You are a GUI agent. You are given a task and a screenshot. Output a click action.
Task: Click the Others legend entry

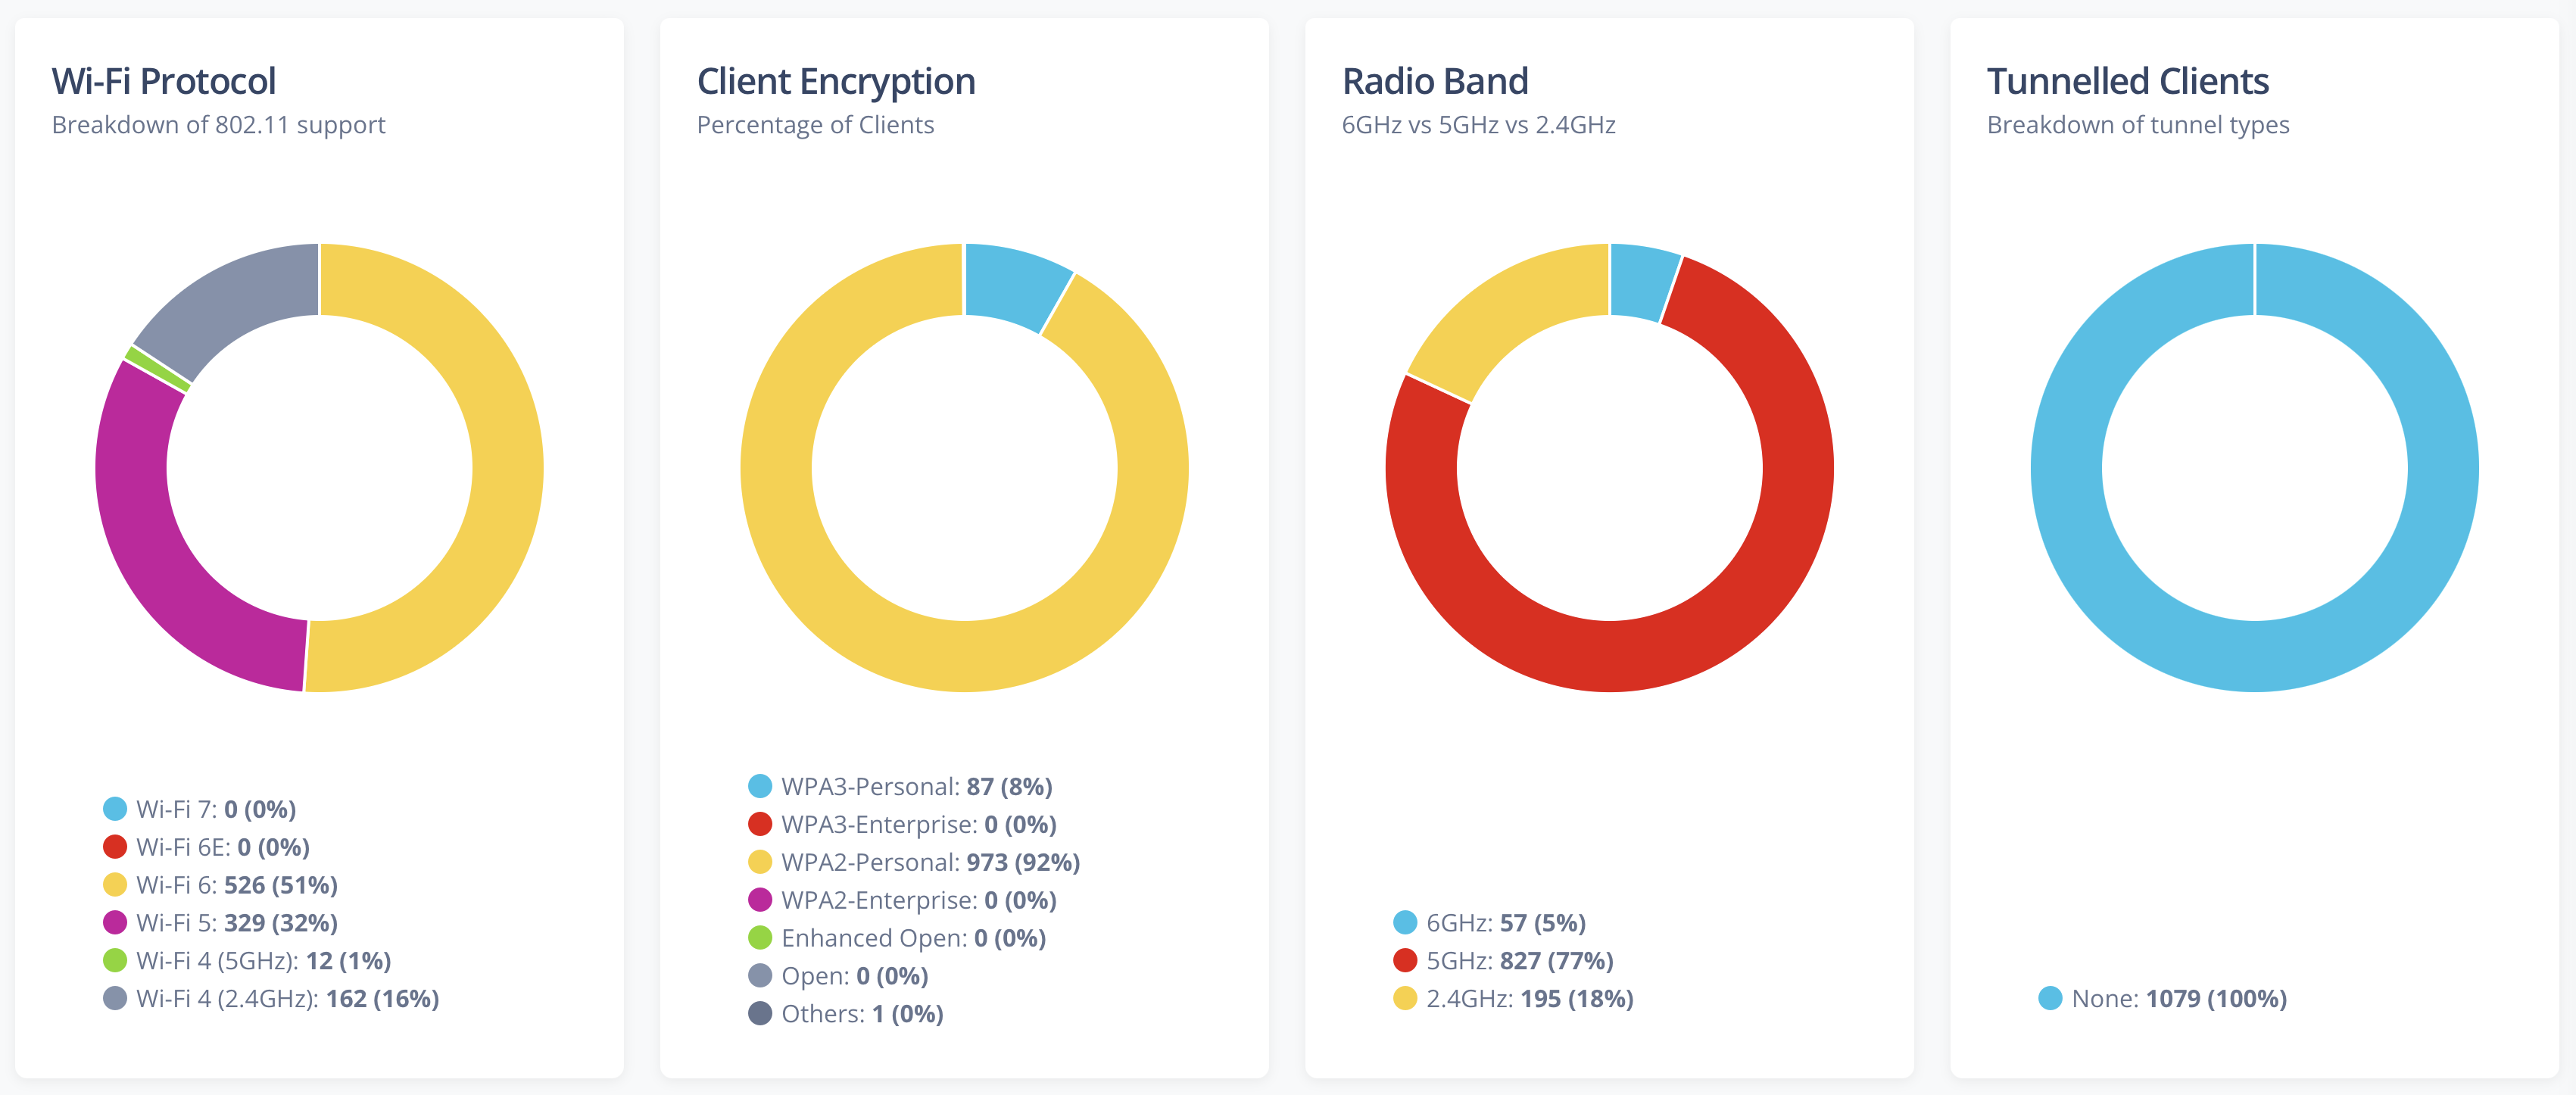point(861,1014)
